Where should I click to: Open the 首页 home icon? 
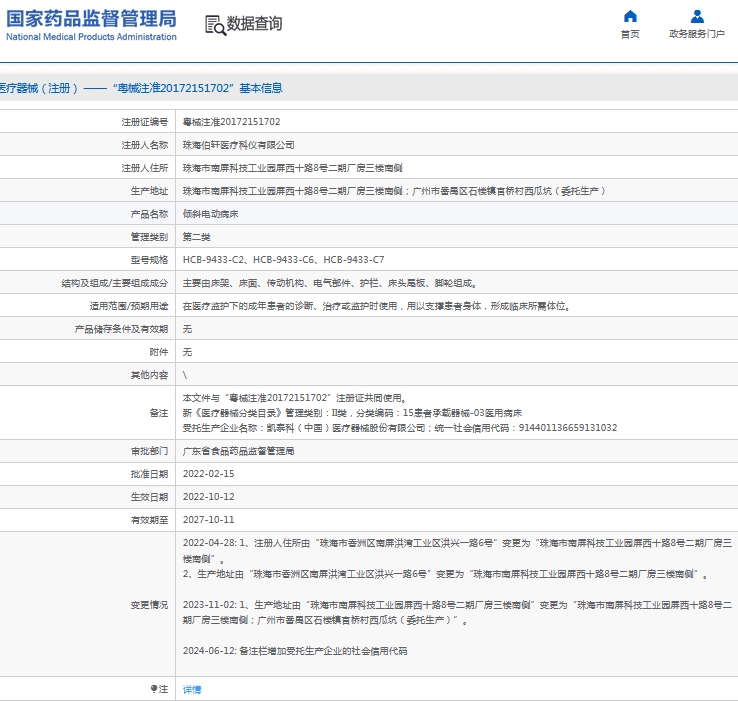630,16
